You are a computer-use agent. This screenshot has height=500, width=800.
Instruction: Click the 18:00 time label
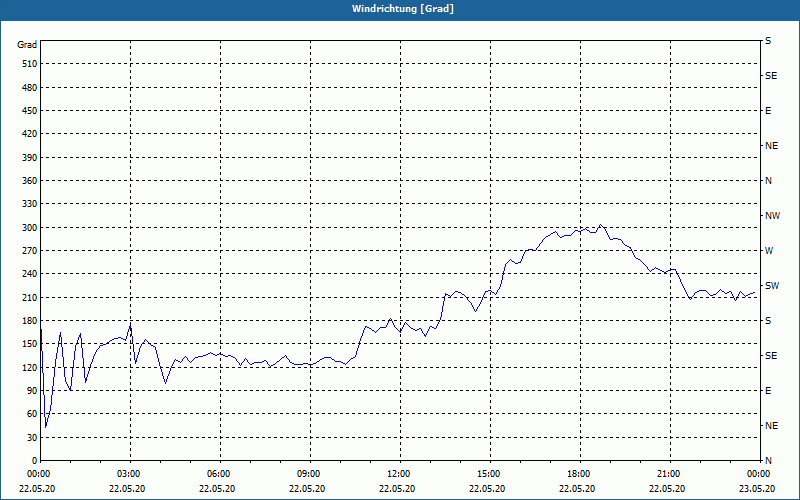pyautogui.click(x=578, y=474)
